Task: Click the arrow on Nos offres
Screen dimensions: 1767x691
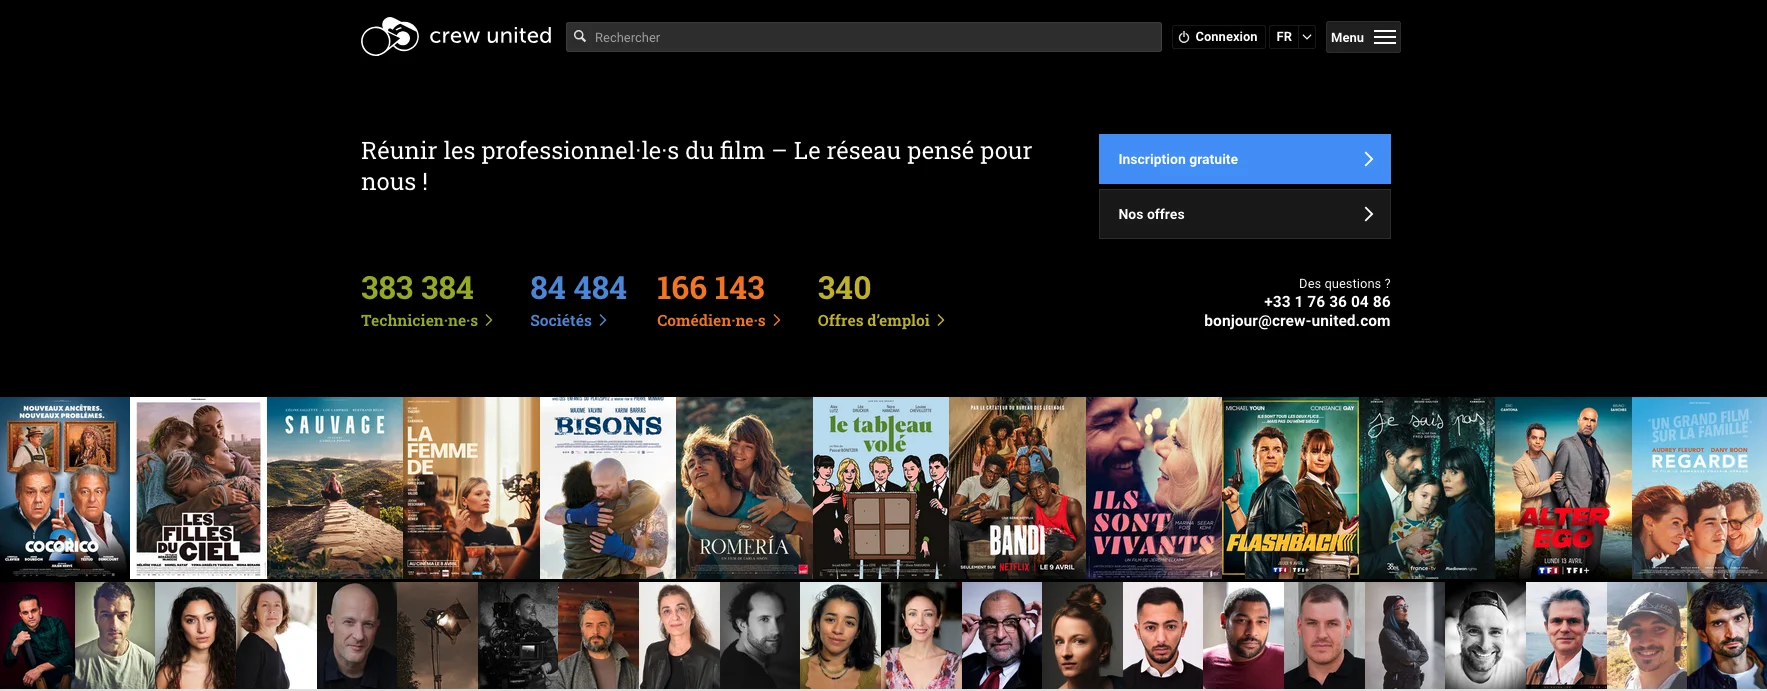Action: point(1368,214)
